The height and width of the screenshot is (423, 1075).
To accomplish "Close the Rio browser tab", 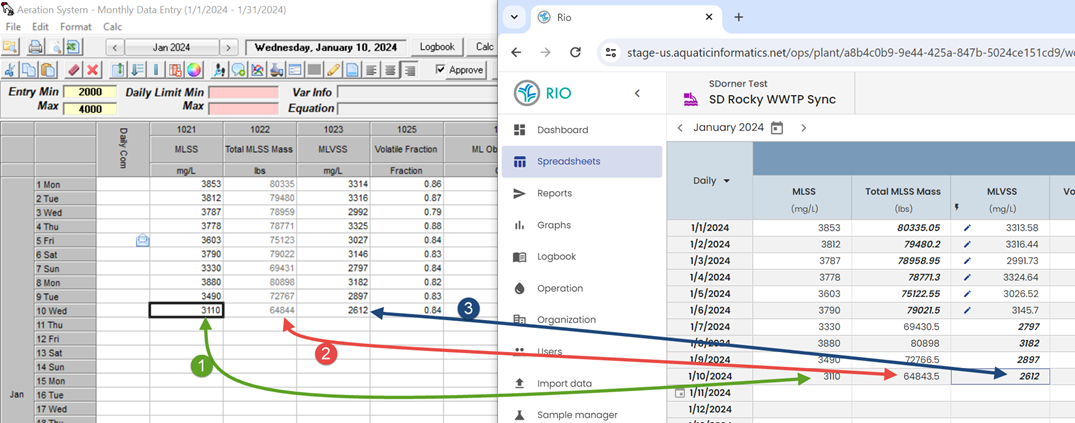I will [x=709, y=17].
